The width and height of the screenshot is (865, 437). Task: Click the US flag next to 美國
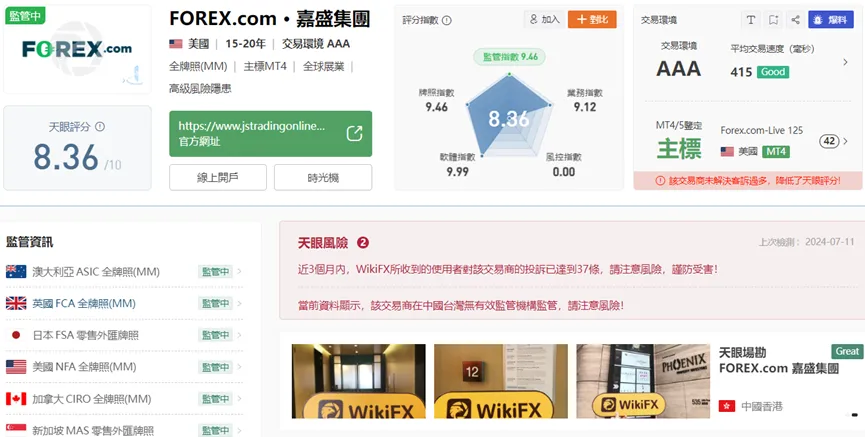tap(175, 44)
